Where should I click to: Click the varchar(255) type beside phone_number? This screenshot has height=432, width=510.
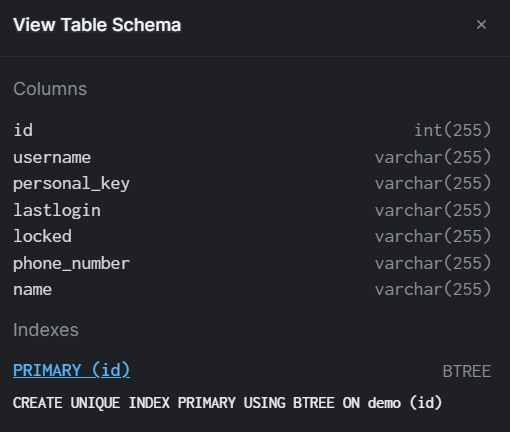click(x=433, y=263)
